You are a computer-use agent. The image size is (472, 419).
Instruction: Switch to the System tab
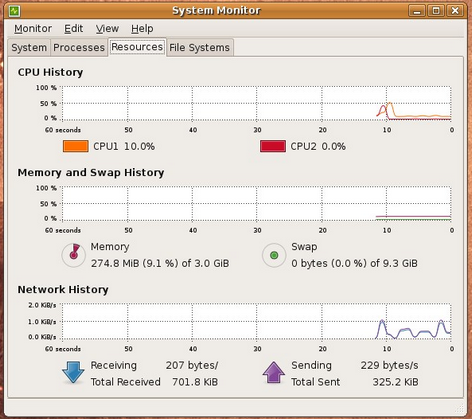click(29, 48)
